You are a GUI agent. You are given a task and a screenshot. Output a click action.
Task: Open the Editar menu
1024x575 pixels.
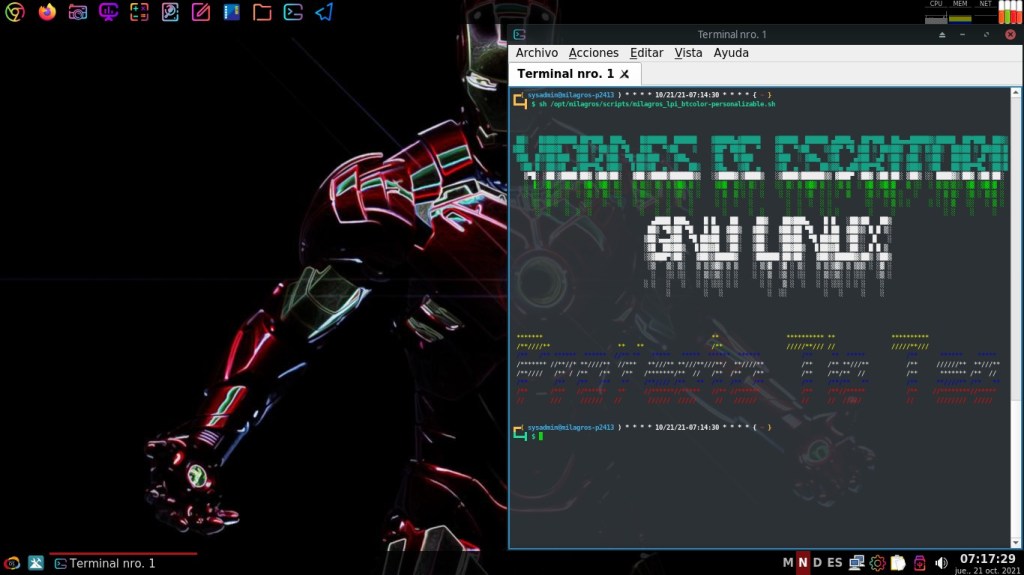(646, 52)
